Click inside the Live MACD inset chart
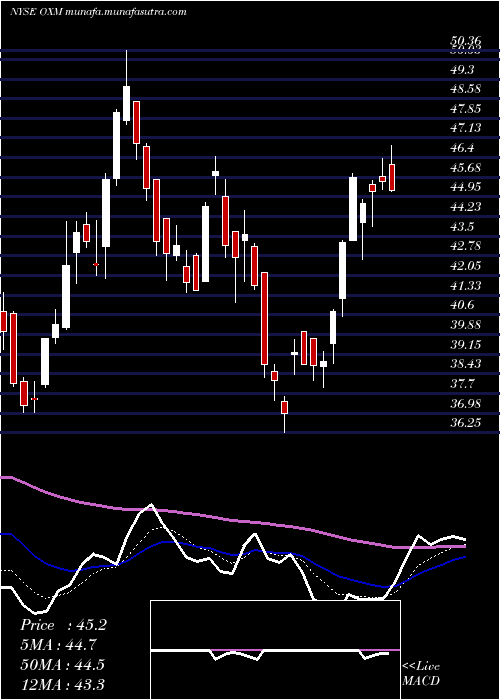This screenshot has width=500, height=700. click(x=275, y=650)
